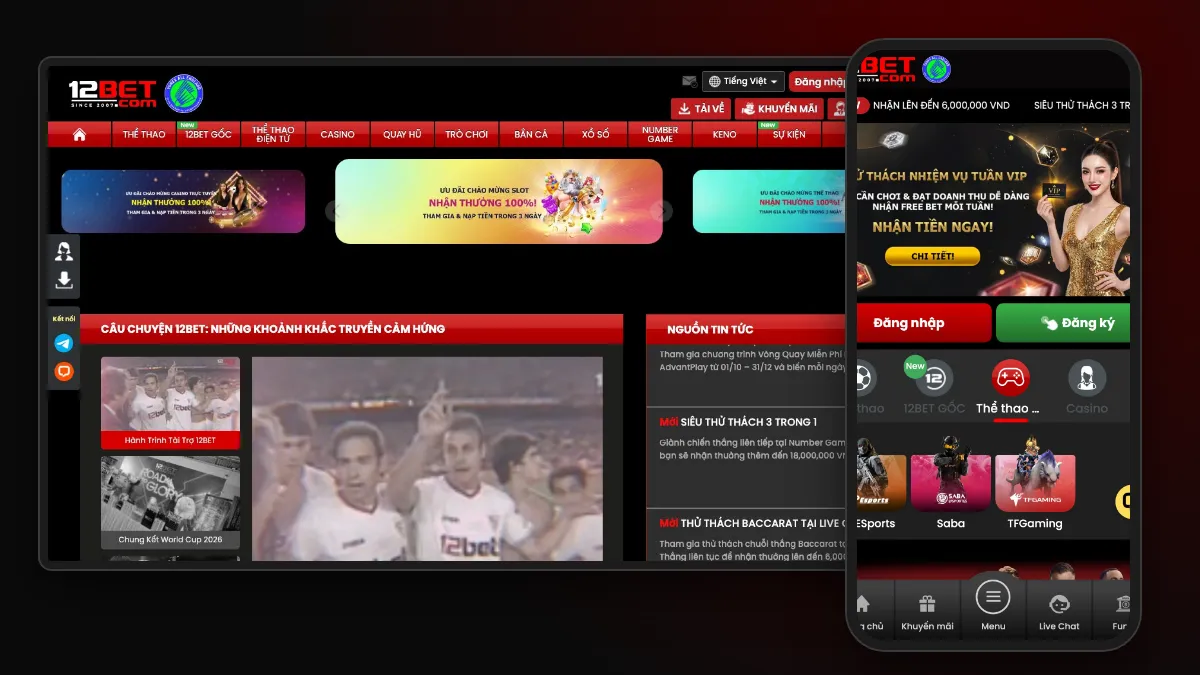Click the green circular badge next to the desktop logo
1200x675 pixels.
[x=183, y=94]
